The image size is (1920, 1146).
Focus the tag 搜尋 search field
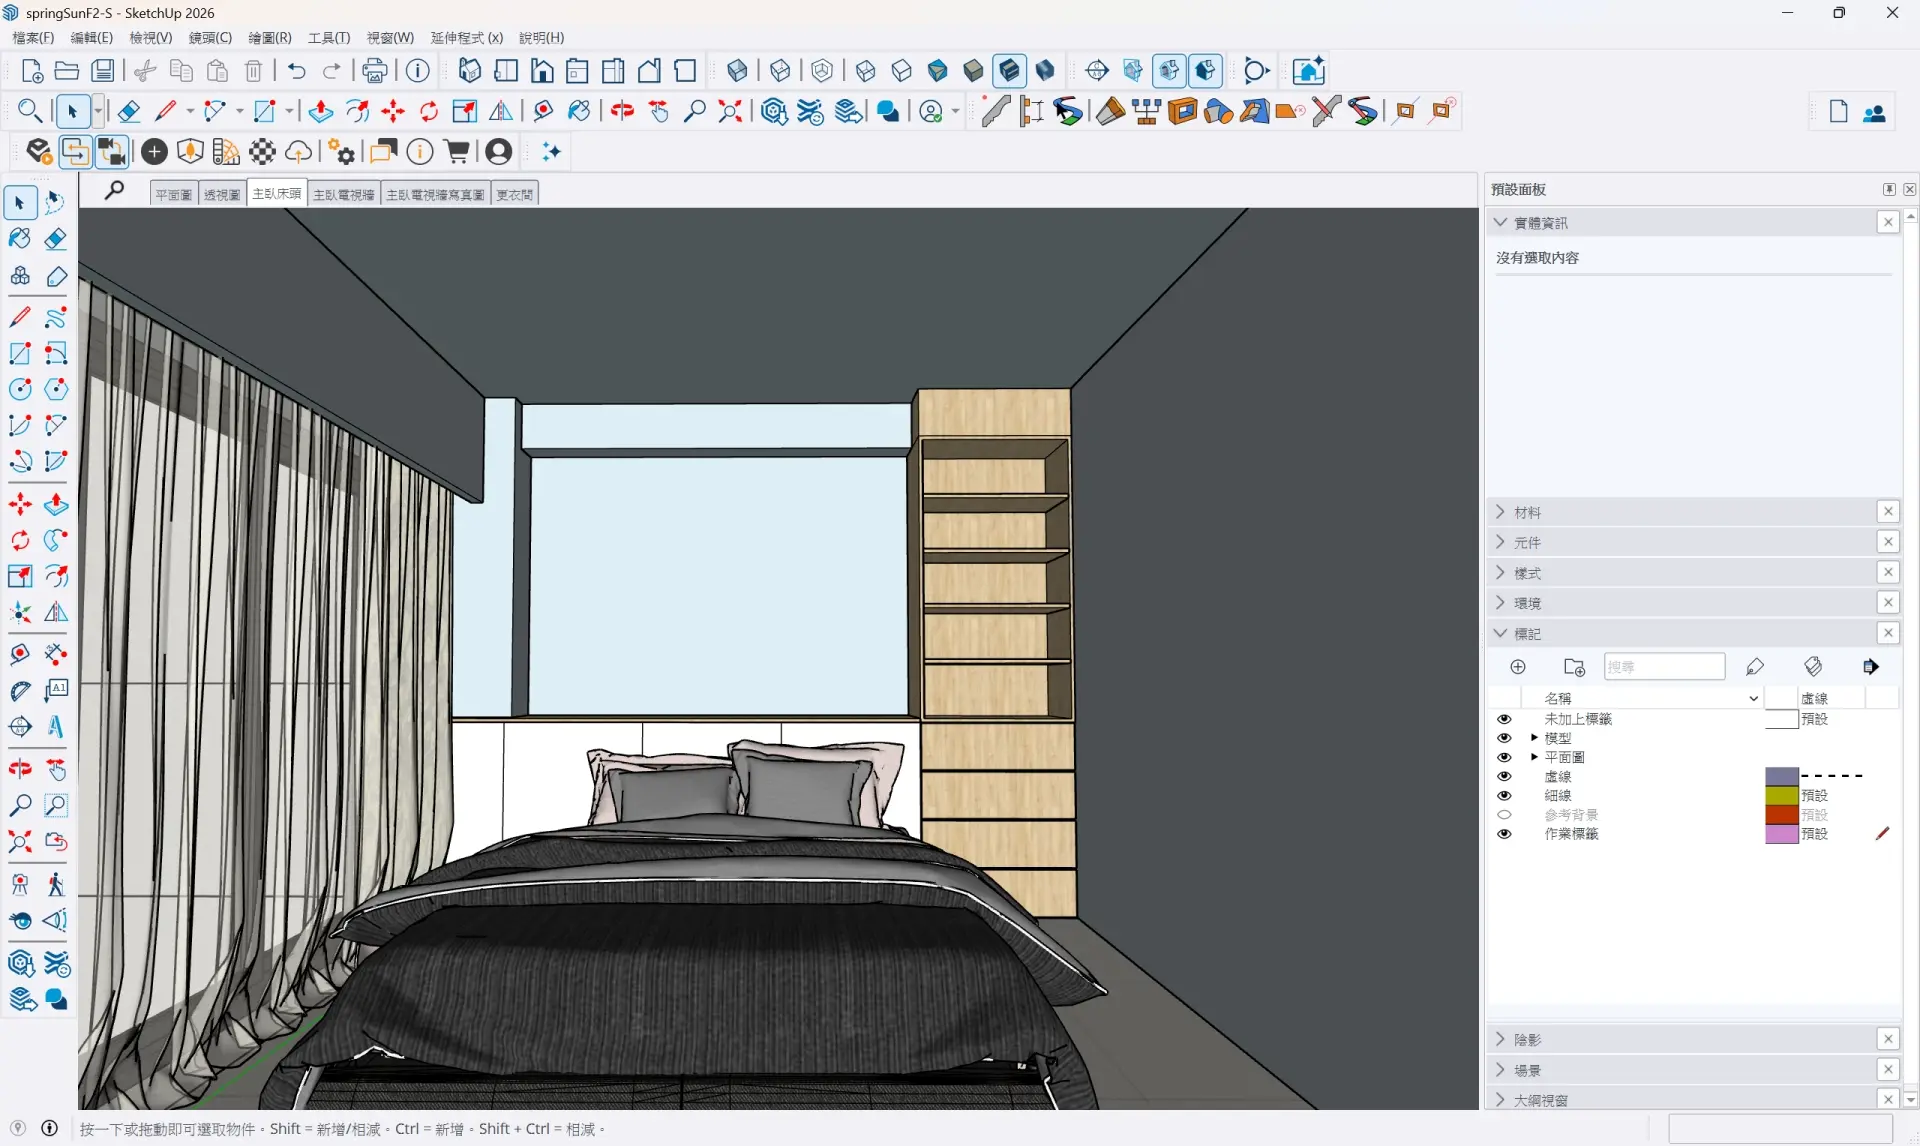1665,667
